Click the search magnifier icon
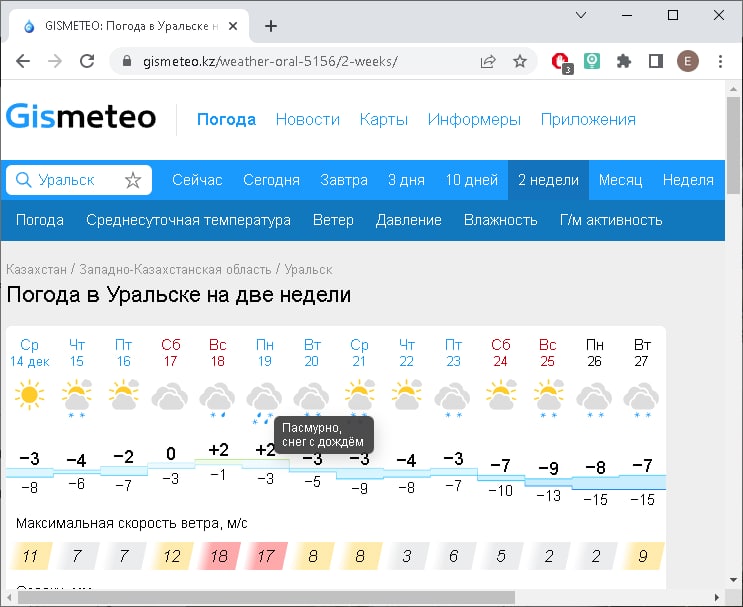This screenshot has height=607, width=743. 23,180
